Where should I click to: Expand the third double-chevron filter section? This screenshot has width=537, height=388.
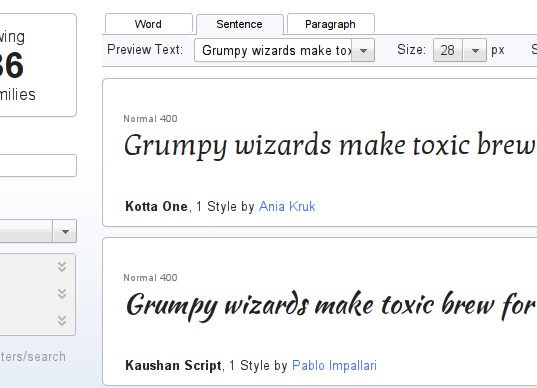point(62,321)
